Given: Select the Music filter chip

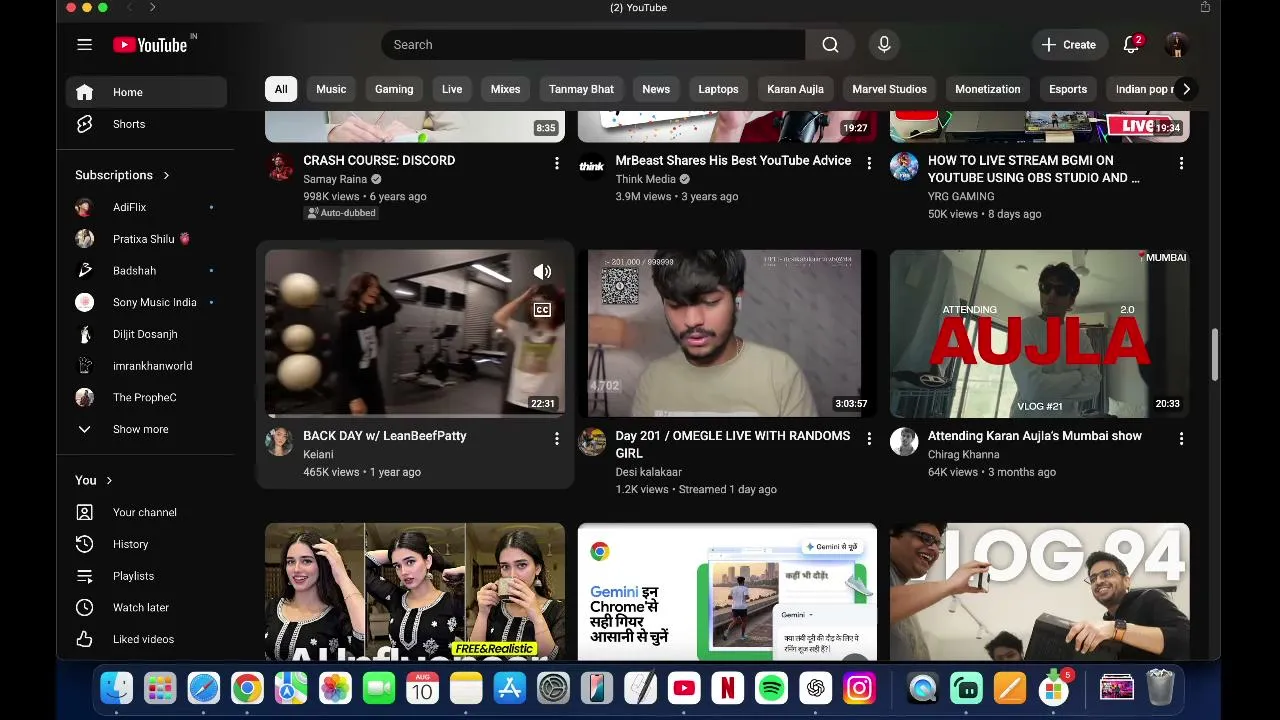Looking at the screenshot, I should 331,89.
